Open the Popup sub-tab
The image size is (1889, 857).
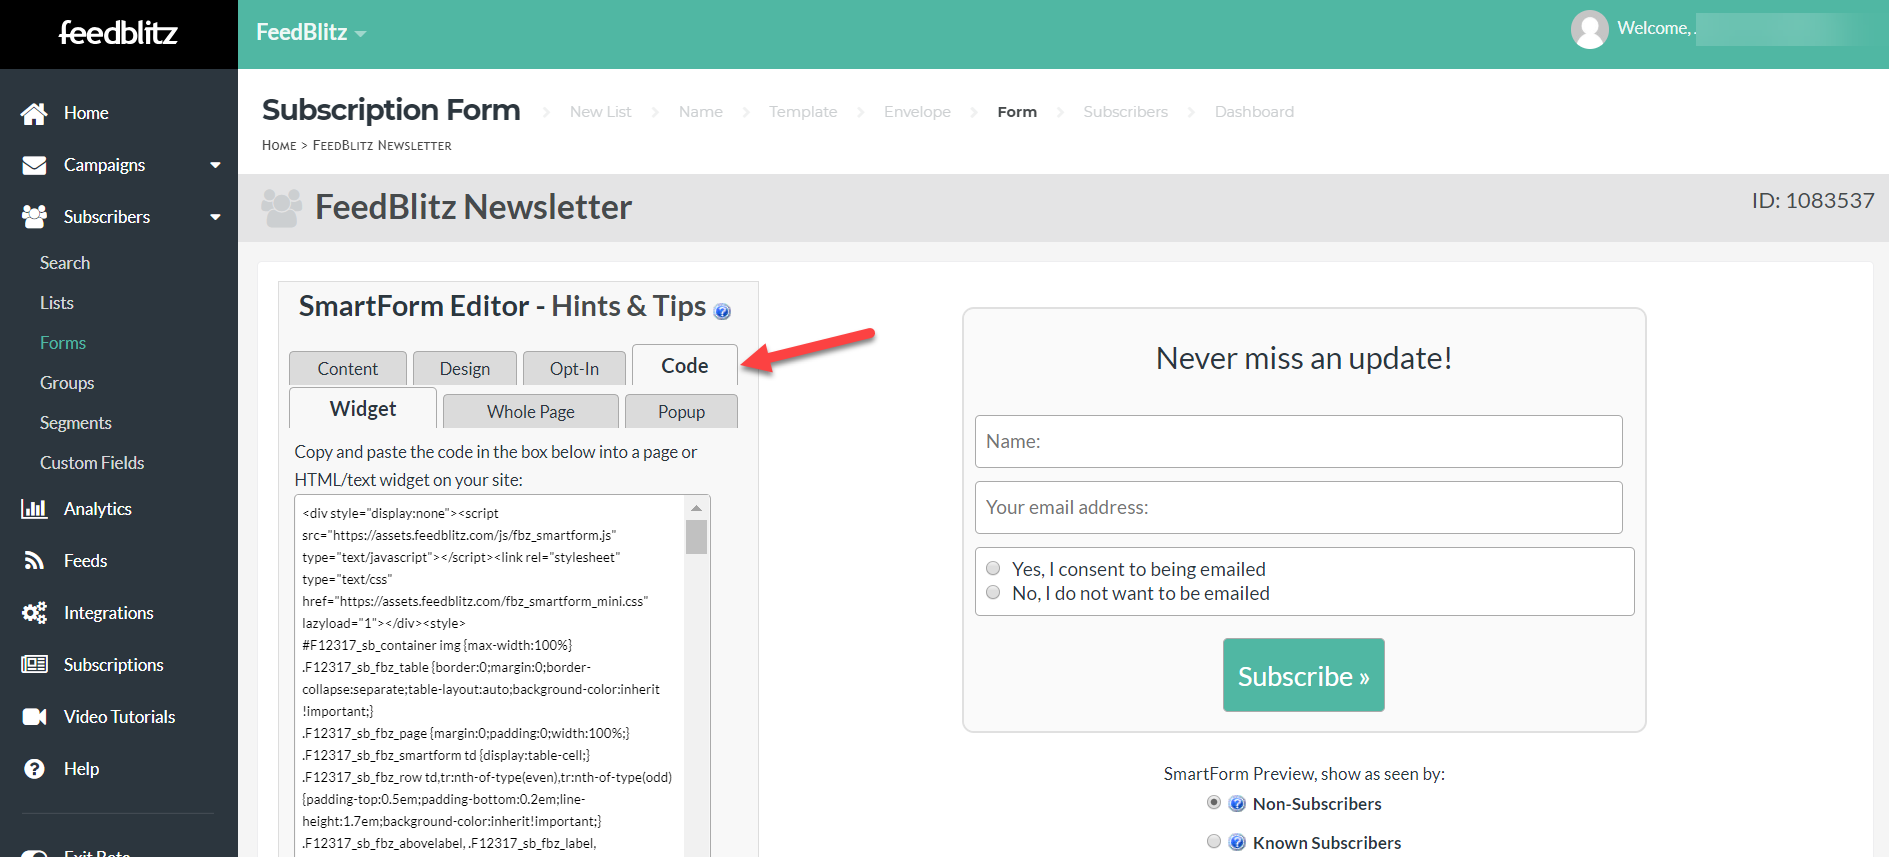681,411
